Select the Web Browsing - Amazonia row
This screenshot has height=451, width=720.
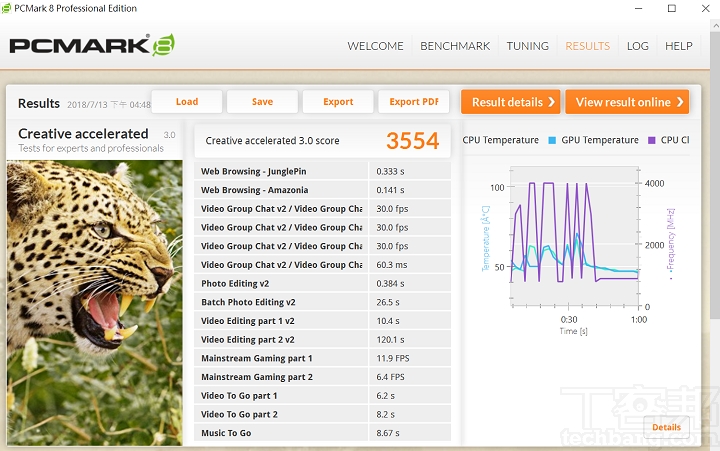[x=322, y=190]
